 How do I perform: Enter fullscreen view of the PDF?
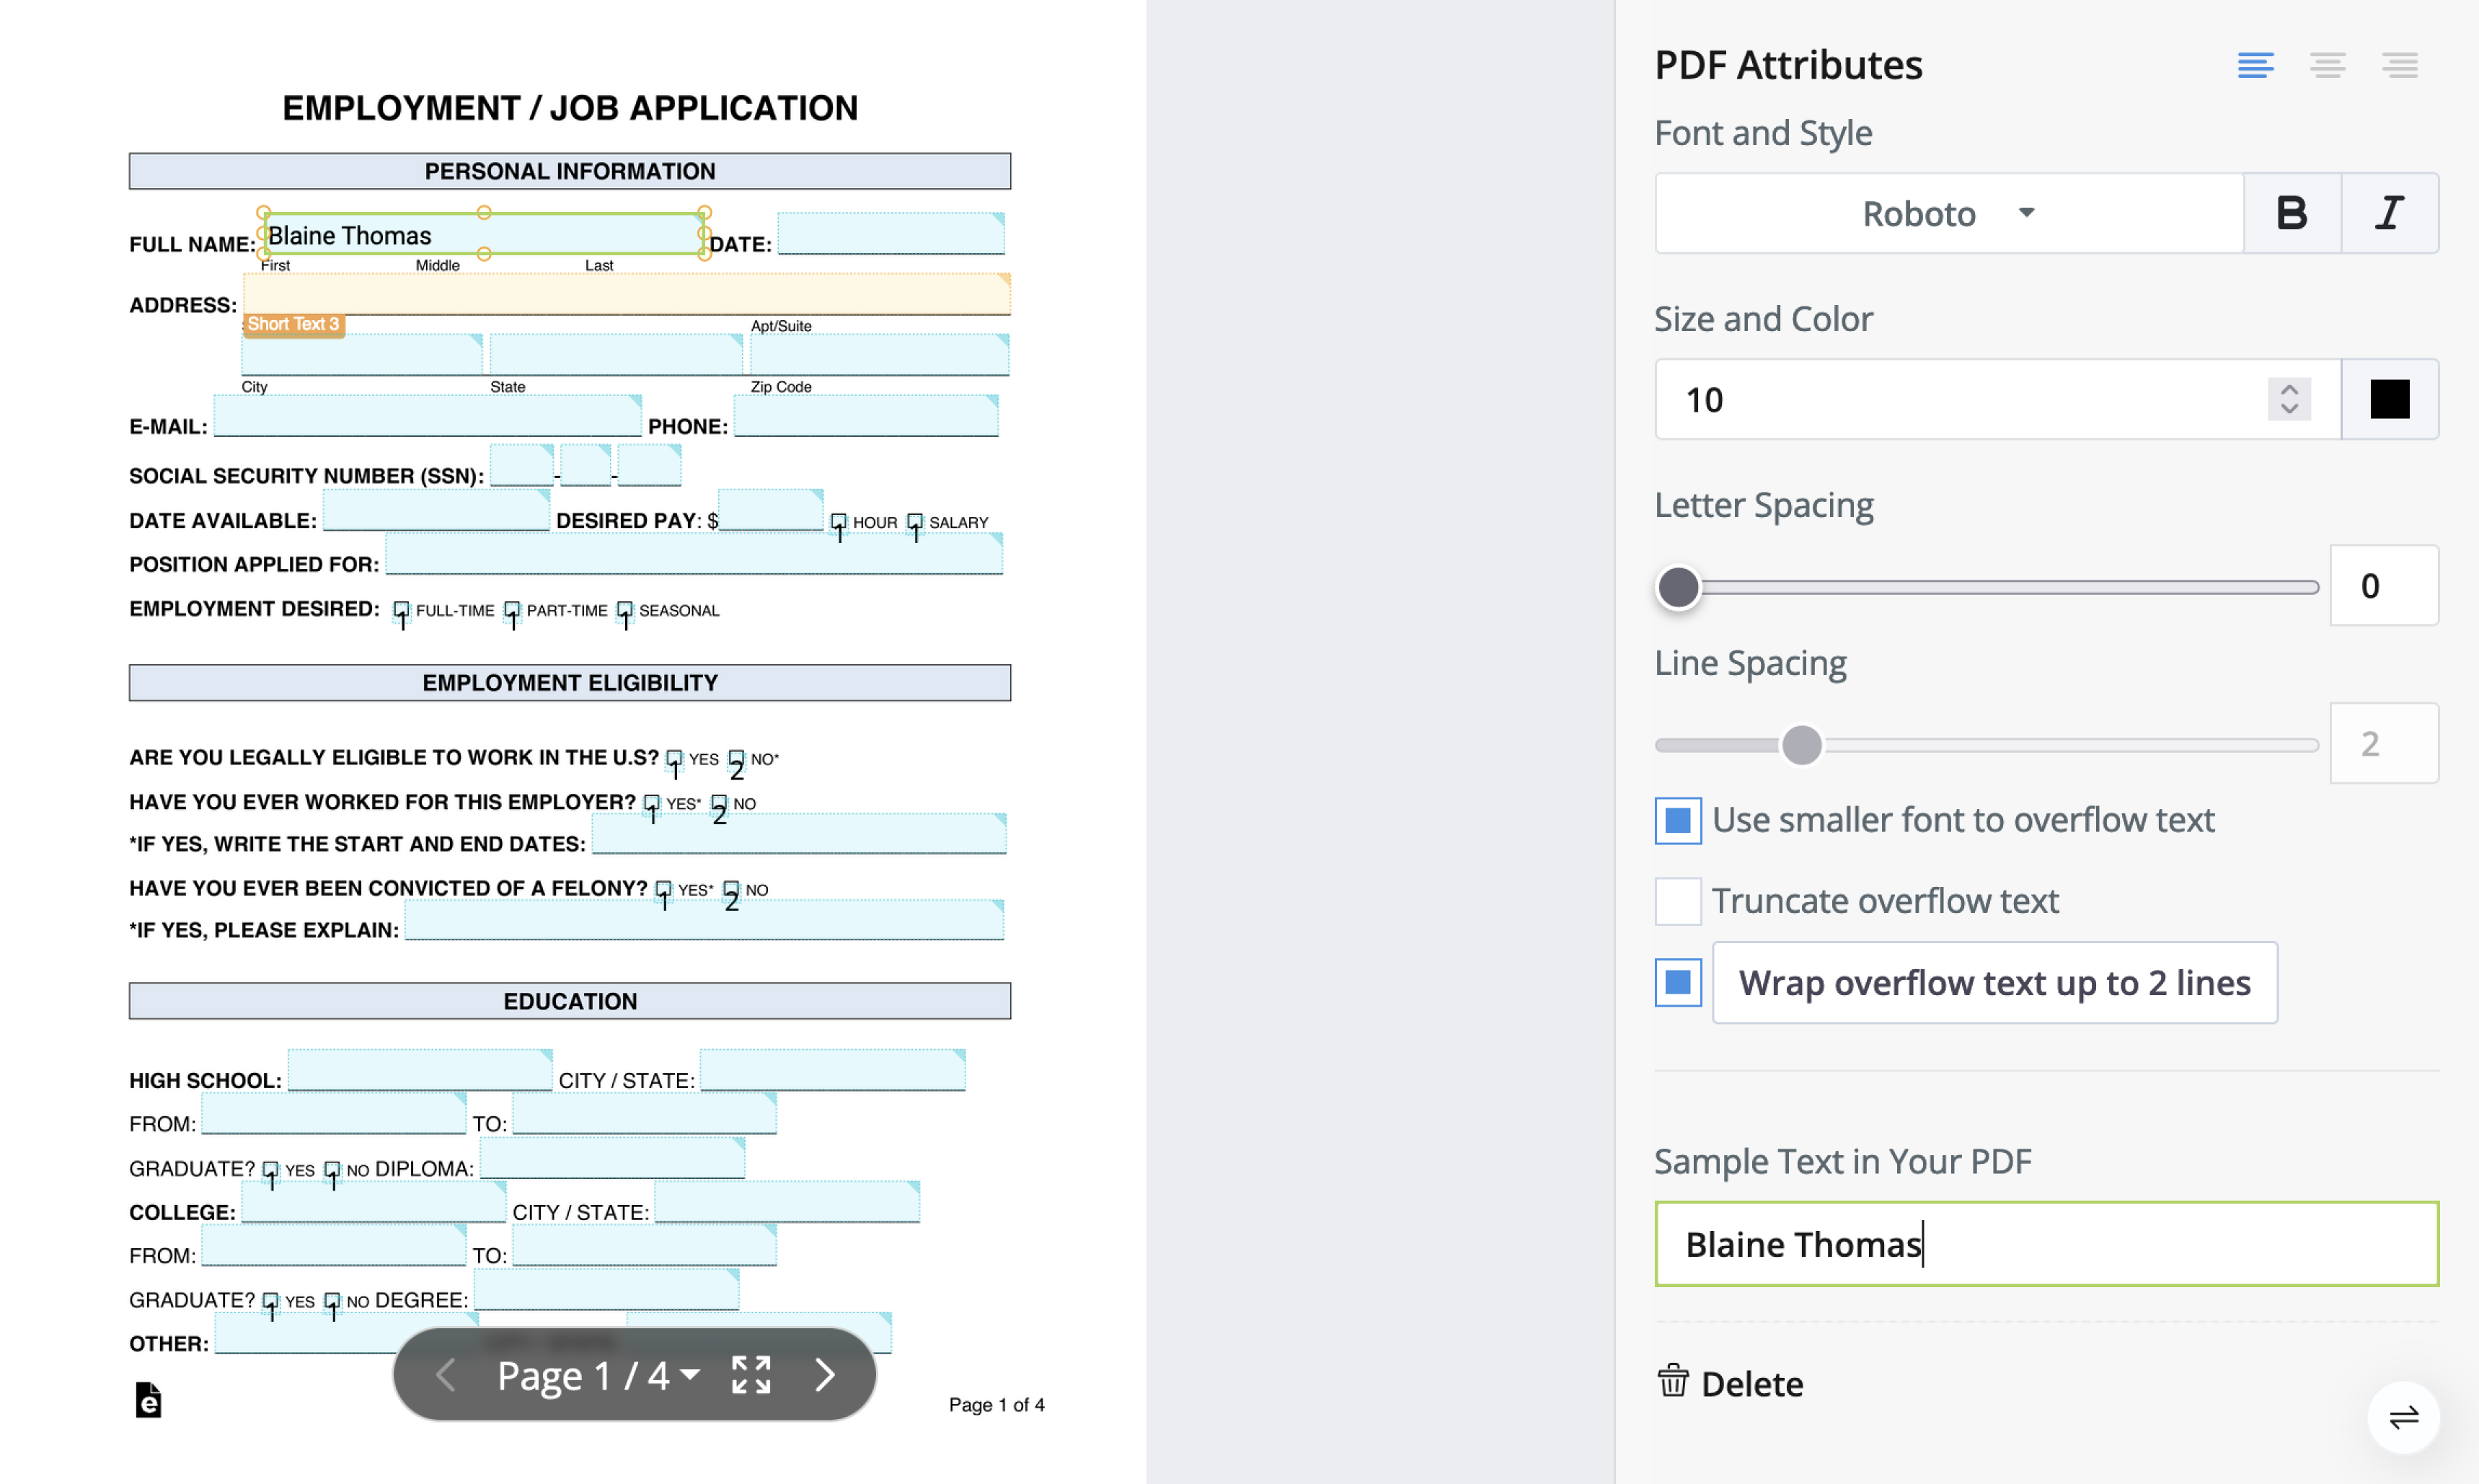tap(751, 1375)
